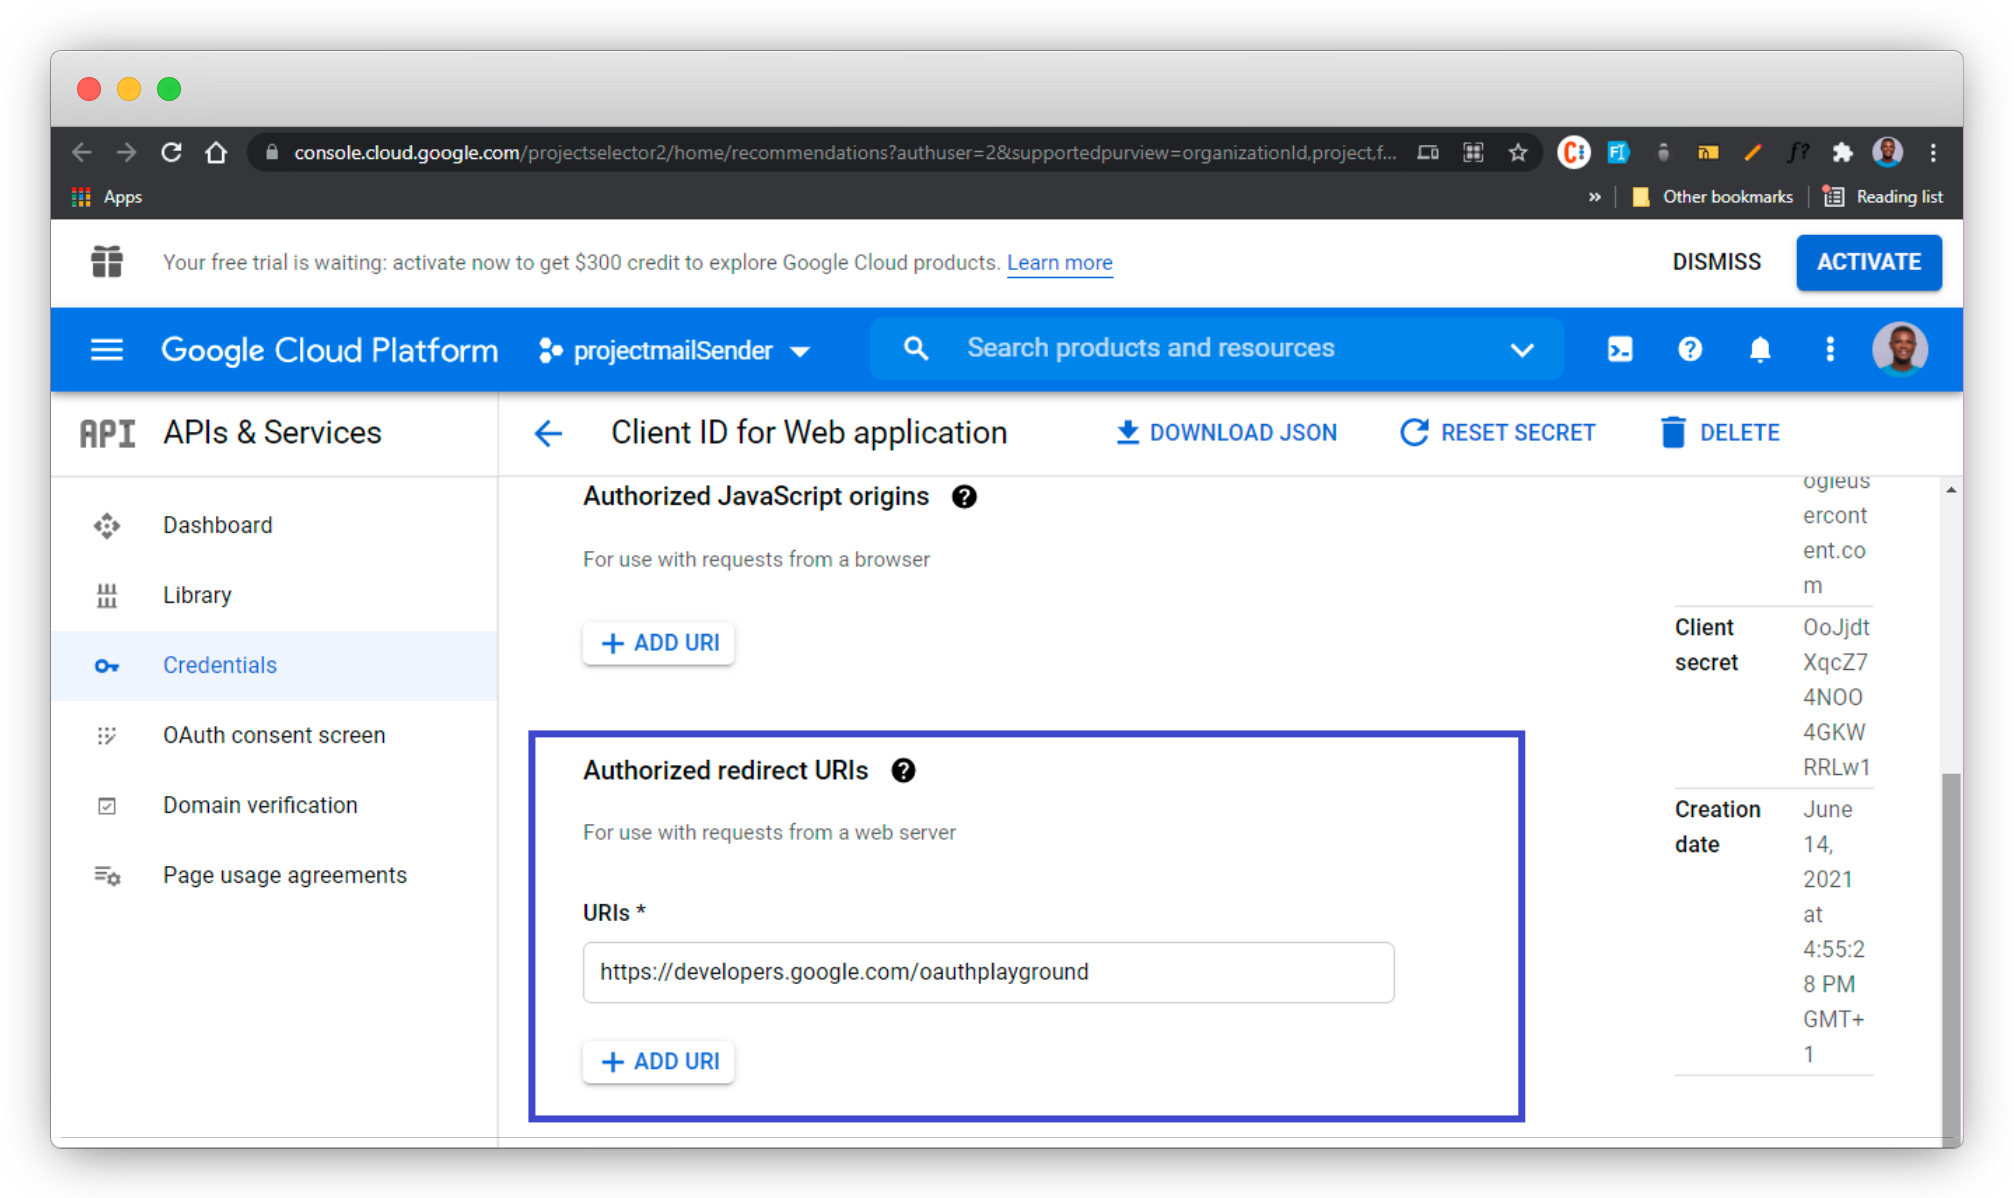This screenshot has width=2014, height=1198.
Task: Open the Reading list
Action: (1883, 197)
